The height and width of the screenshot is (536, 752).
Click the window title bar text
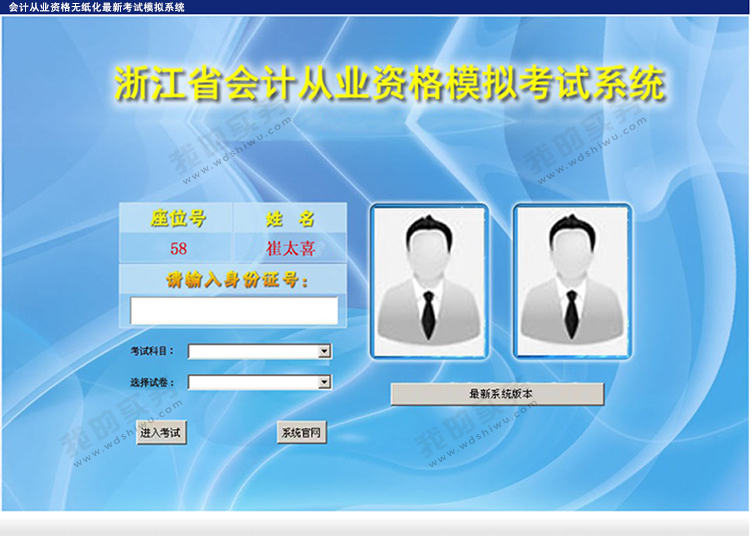pyautogui.click(x=96, y=7)
